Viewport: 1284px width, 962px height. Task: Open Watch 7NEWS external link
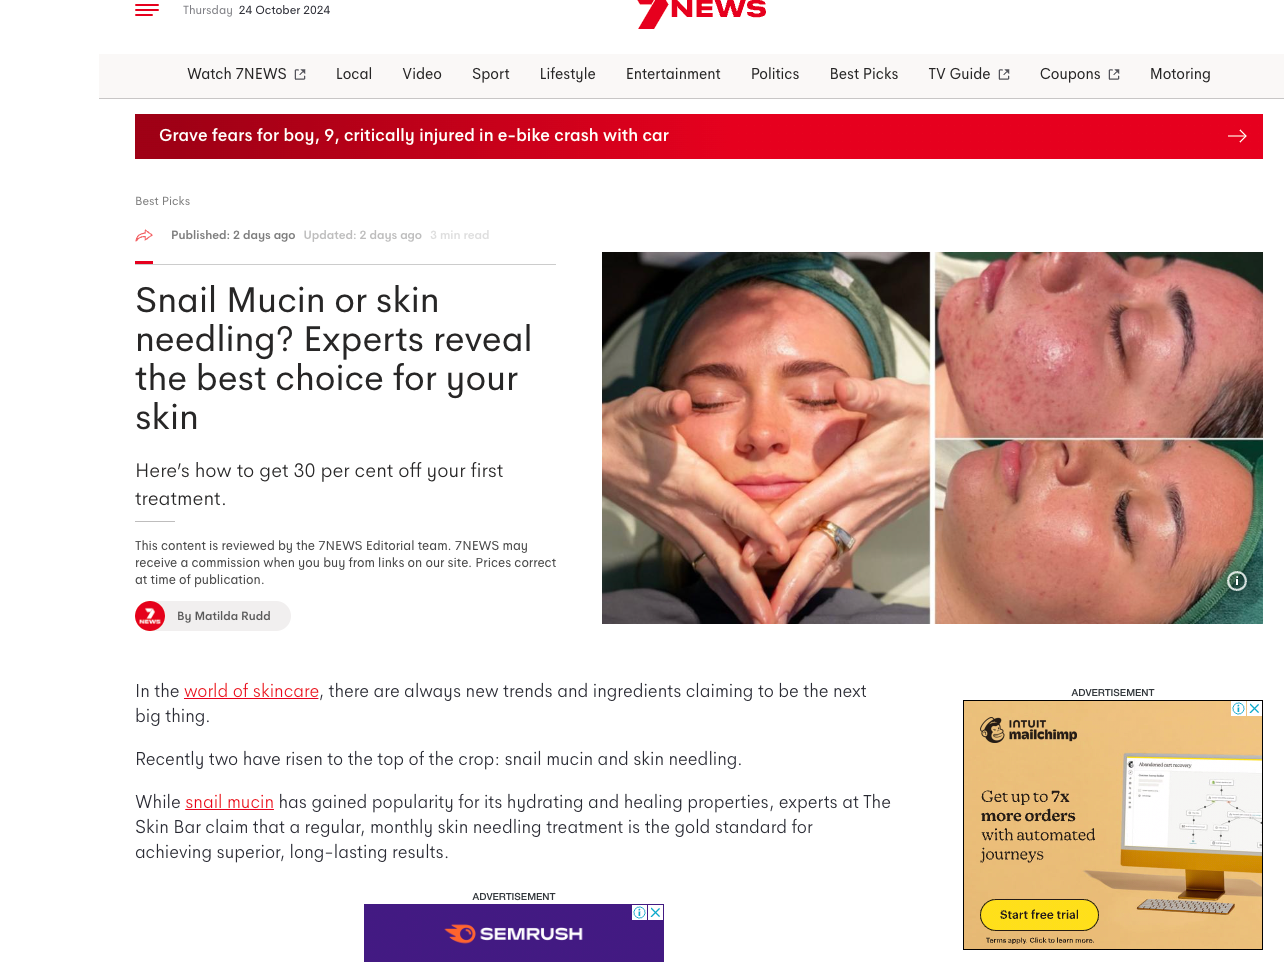click(246, 74)
